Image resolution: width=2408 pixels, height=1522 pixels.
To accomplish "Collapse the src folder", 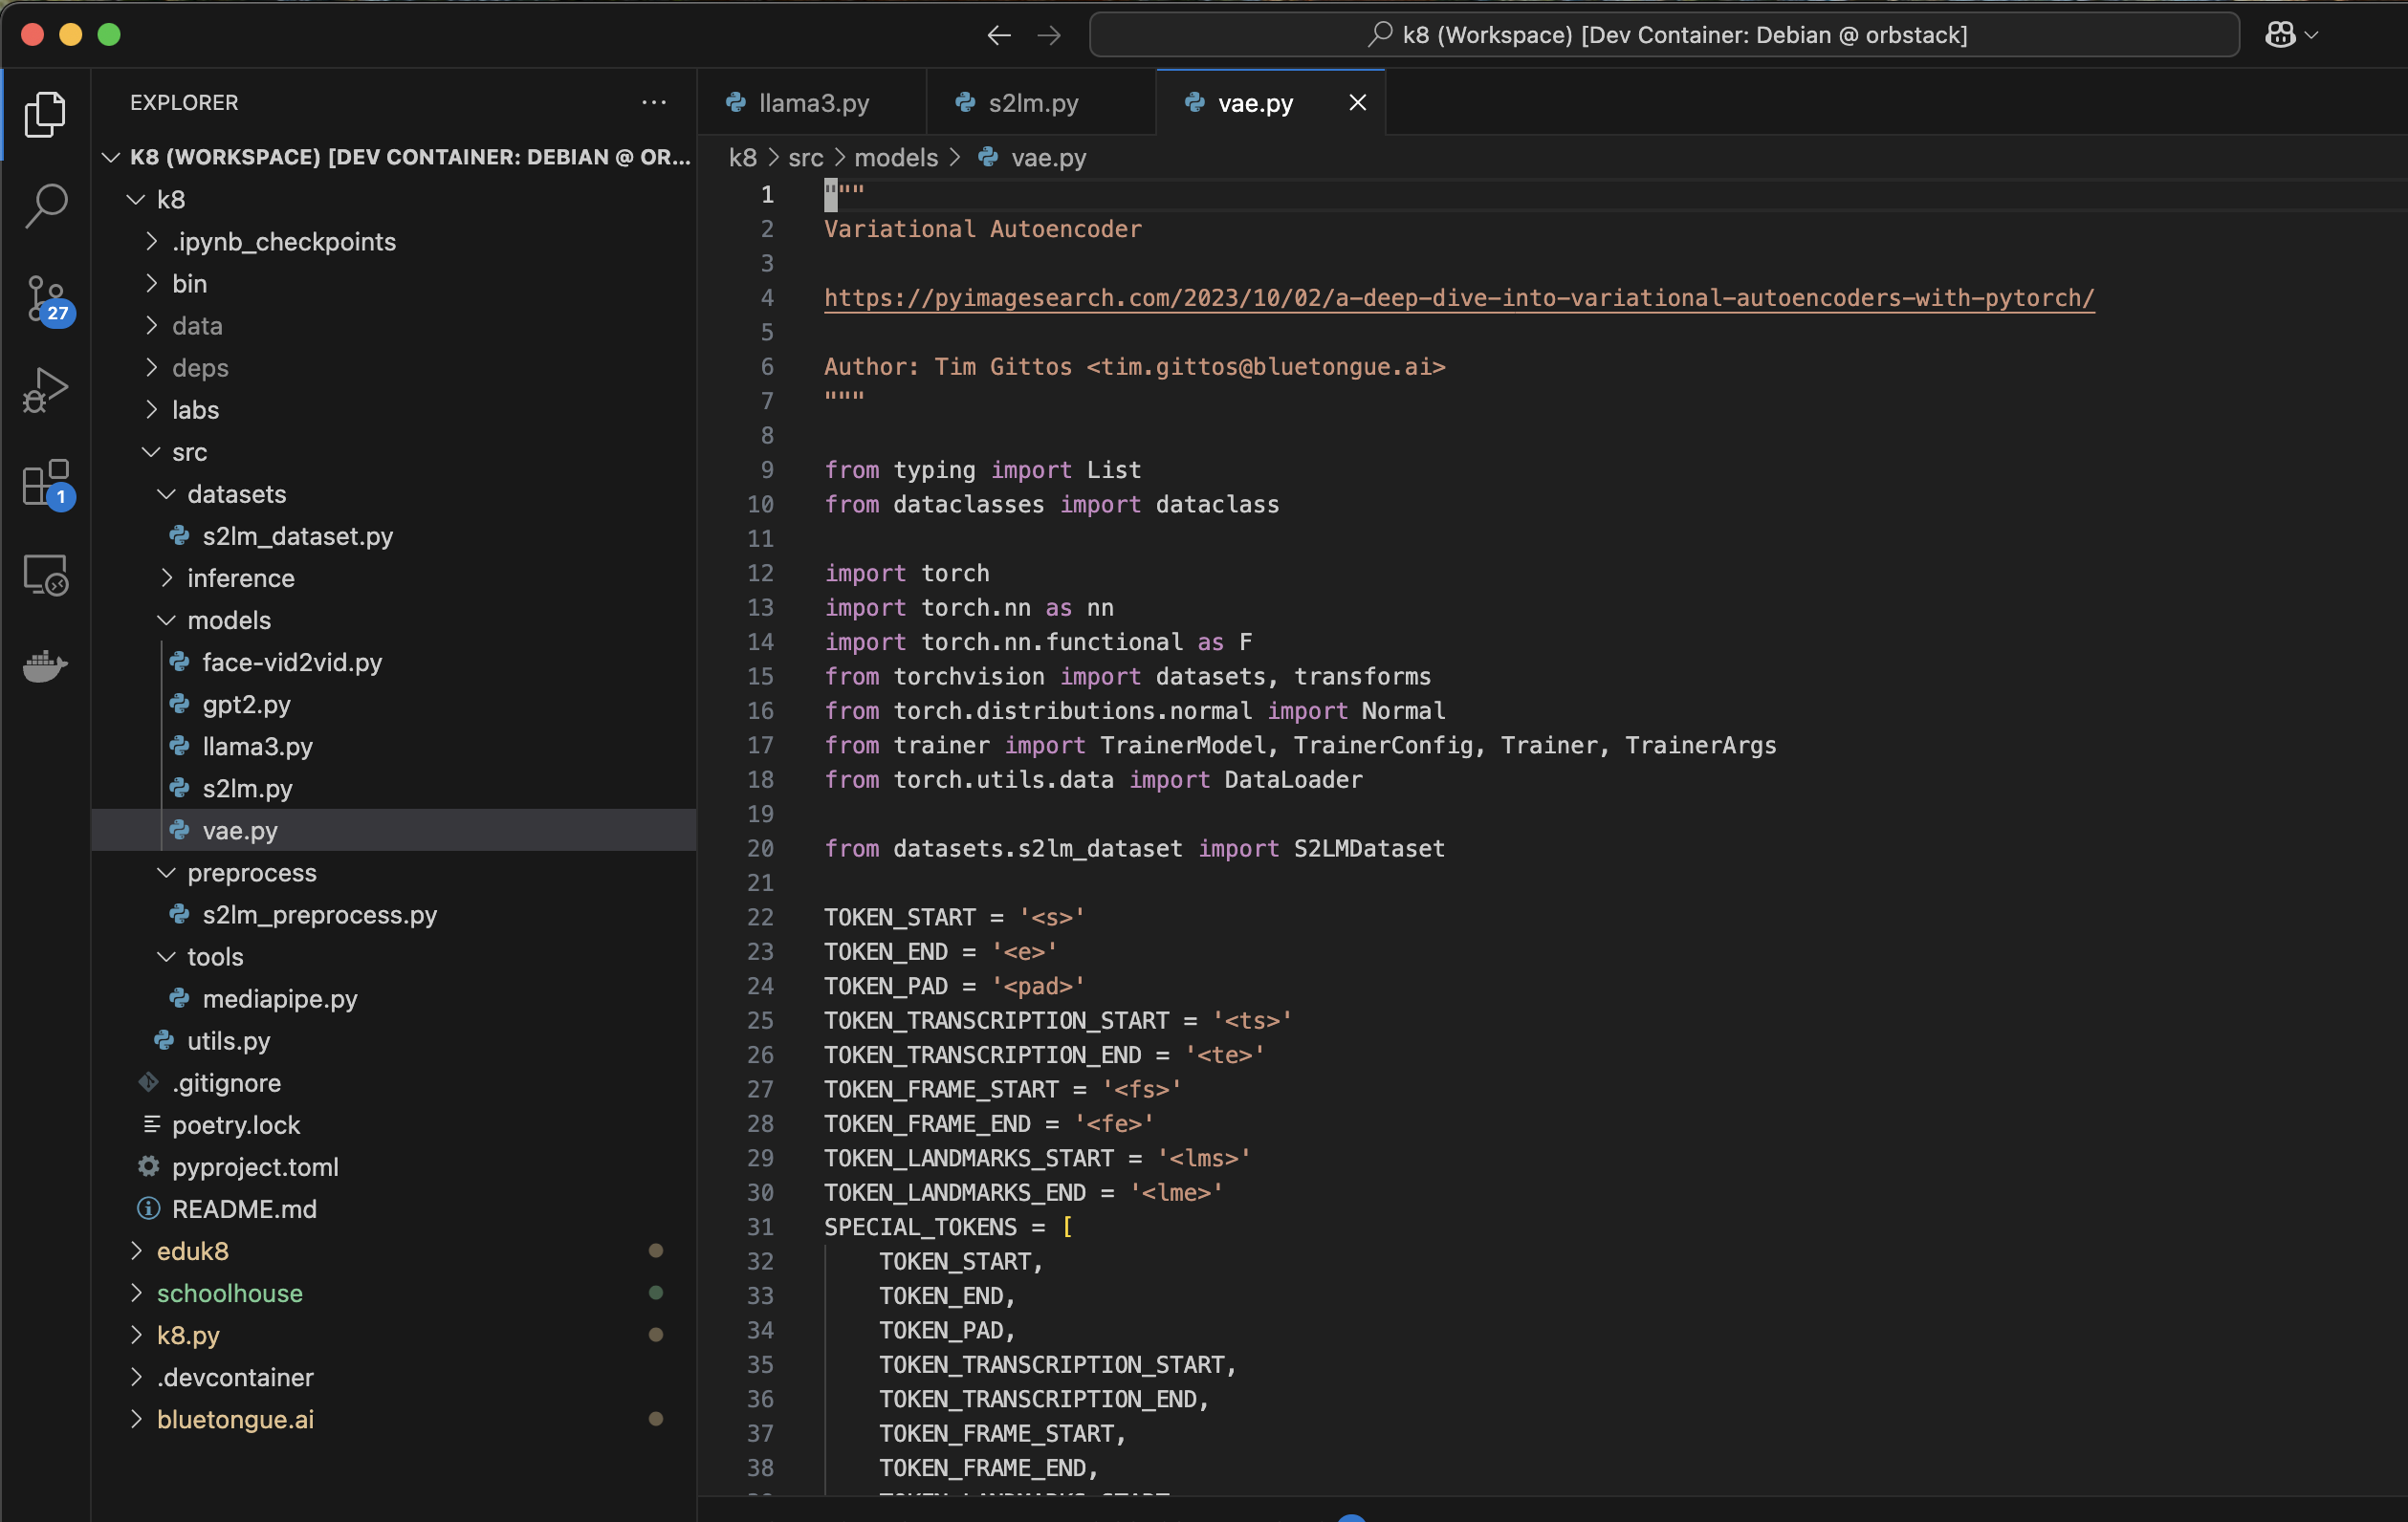I will [151, 452].
